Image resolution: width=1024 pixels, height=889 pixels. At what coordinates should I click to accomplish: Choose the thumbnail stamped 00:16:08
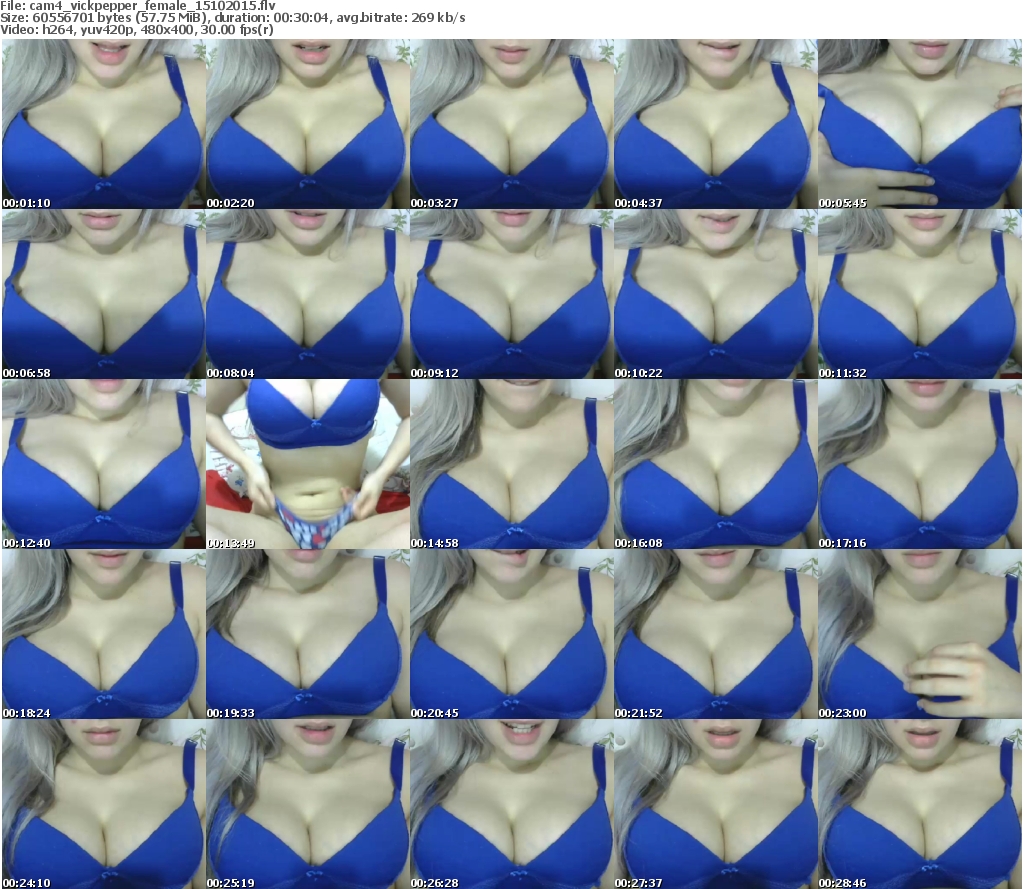(x=716, y=464)
